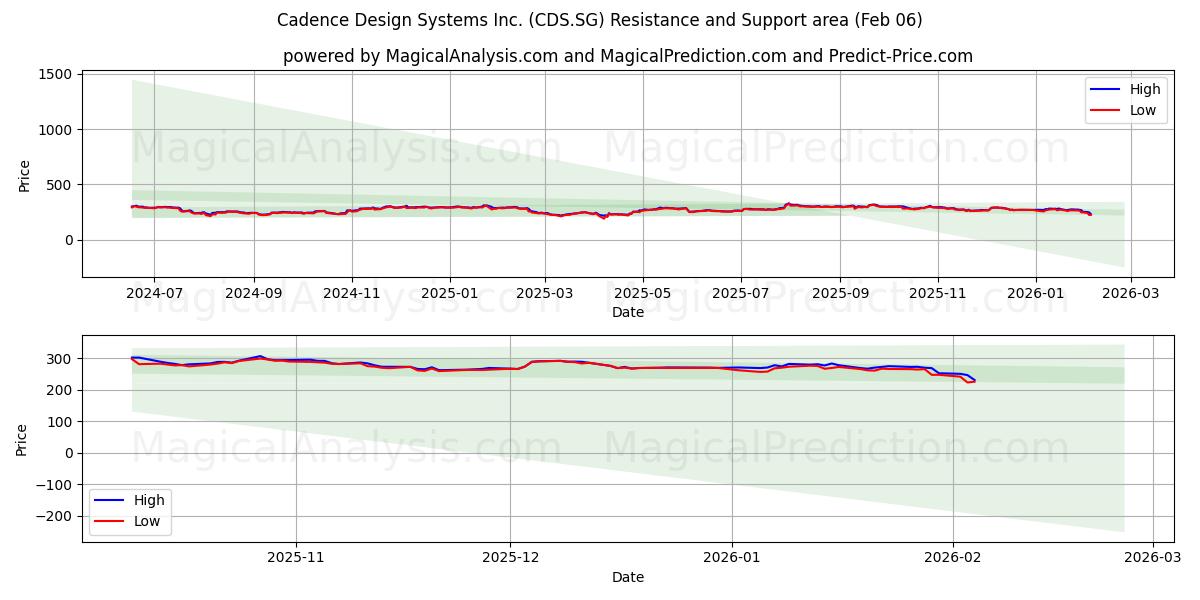The height and width of the screenshot is (600, 1200).
Task: Click the 1500 price tick label
Action: pos(54,74)
